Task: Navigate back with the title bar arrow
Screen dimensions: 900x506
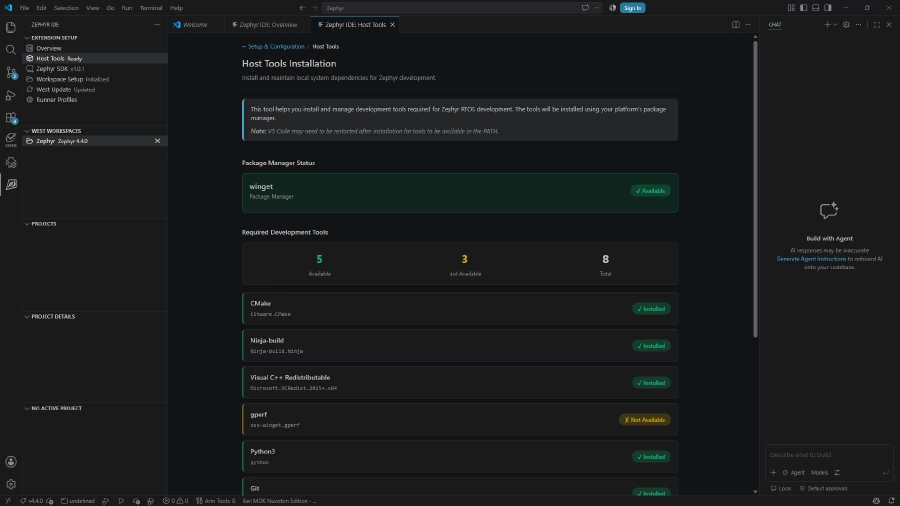Action: [x=302, y=8]
